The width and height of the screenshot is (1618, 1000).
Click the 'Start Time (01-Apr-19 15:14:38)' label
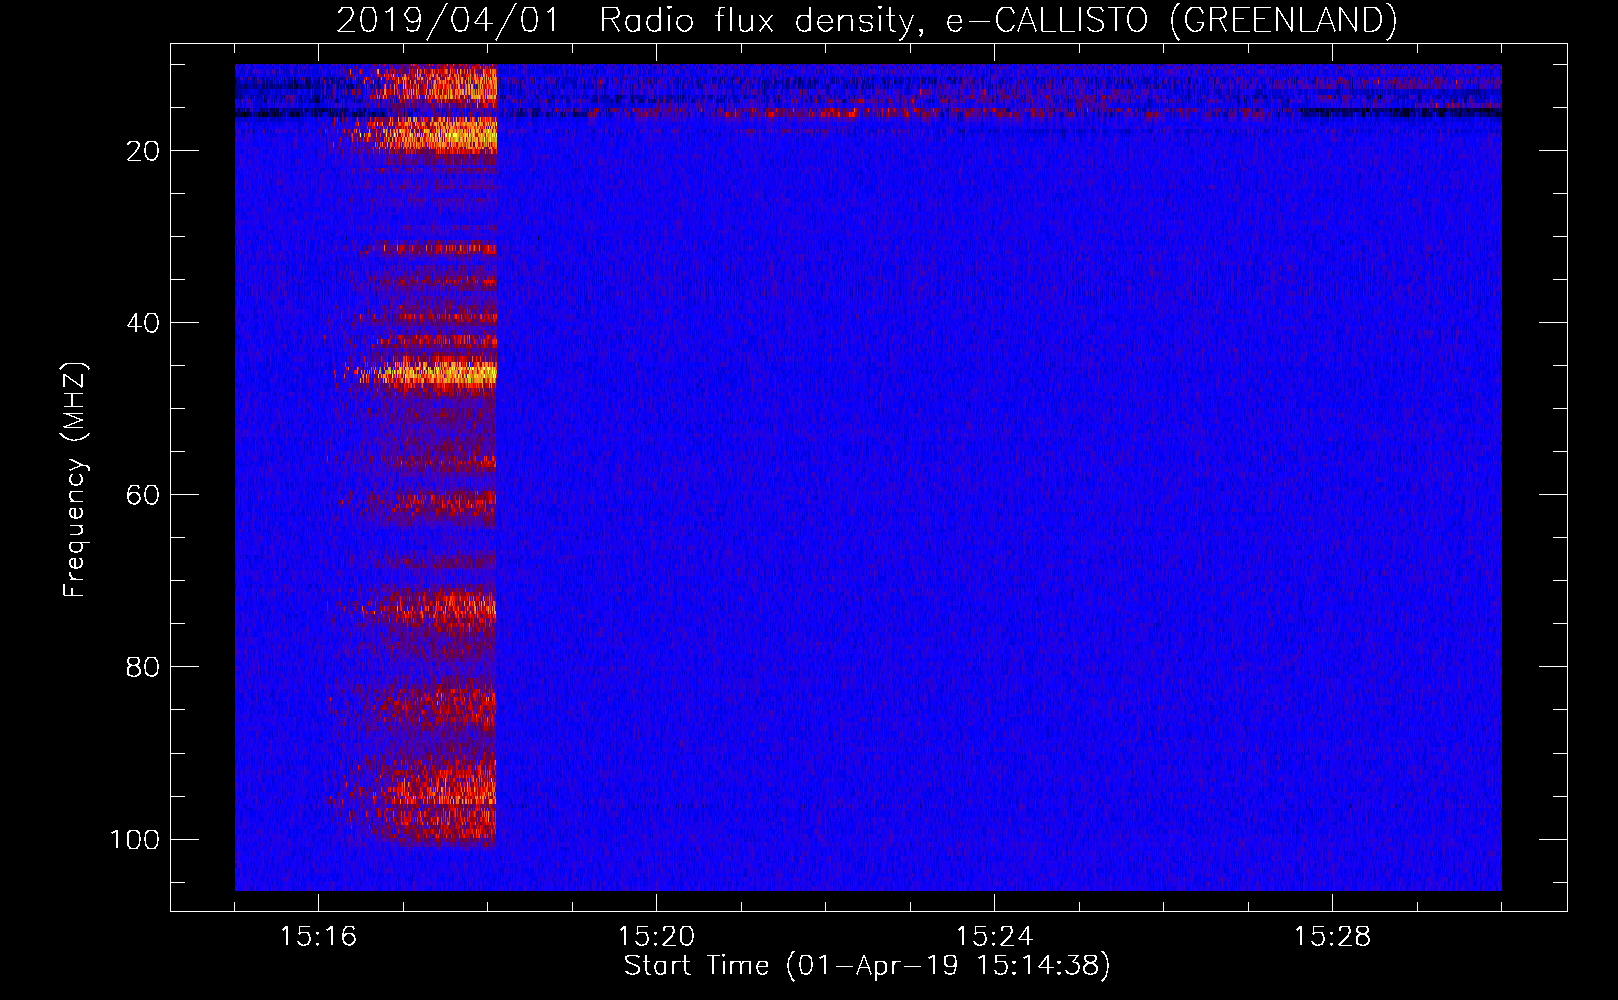pyautogui.click(x=867, y=966)
